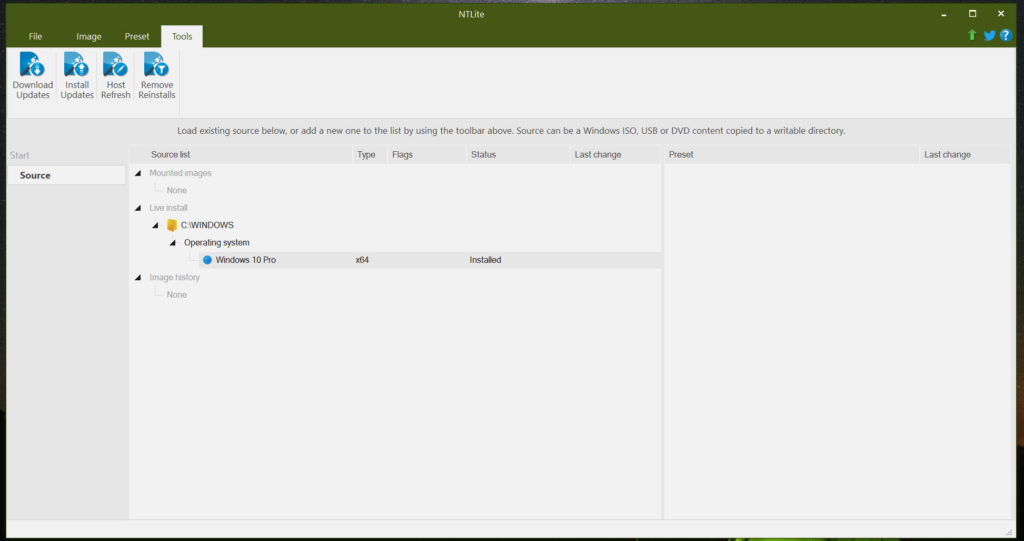Click the Windows 10 Pro blue circle icon

[207, 260]
